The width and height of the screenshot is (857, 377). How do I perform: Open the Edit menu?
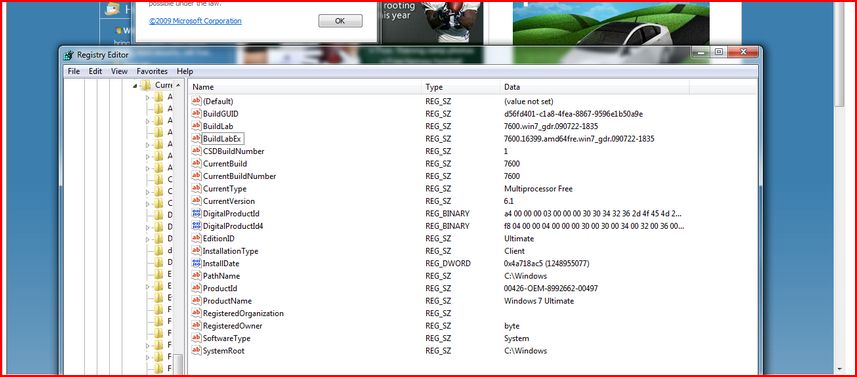click(x=96, y=72)
